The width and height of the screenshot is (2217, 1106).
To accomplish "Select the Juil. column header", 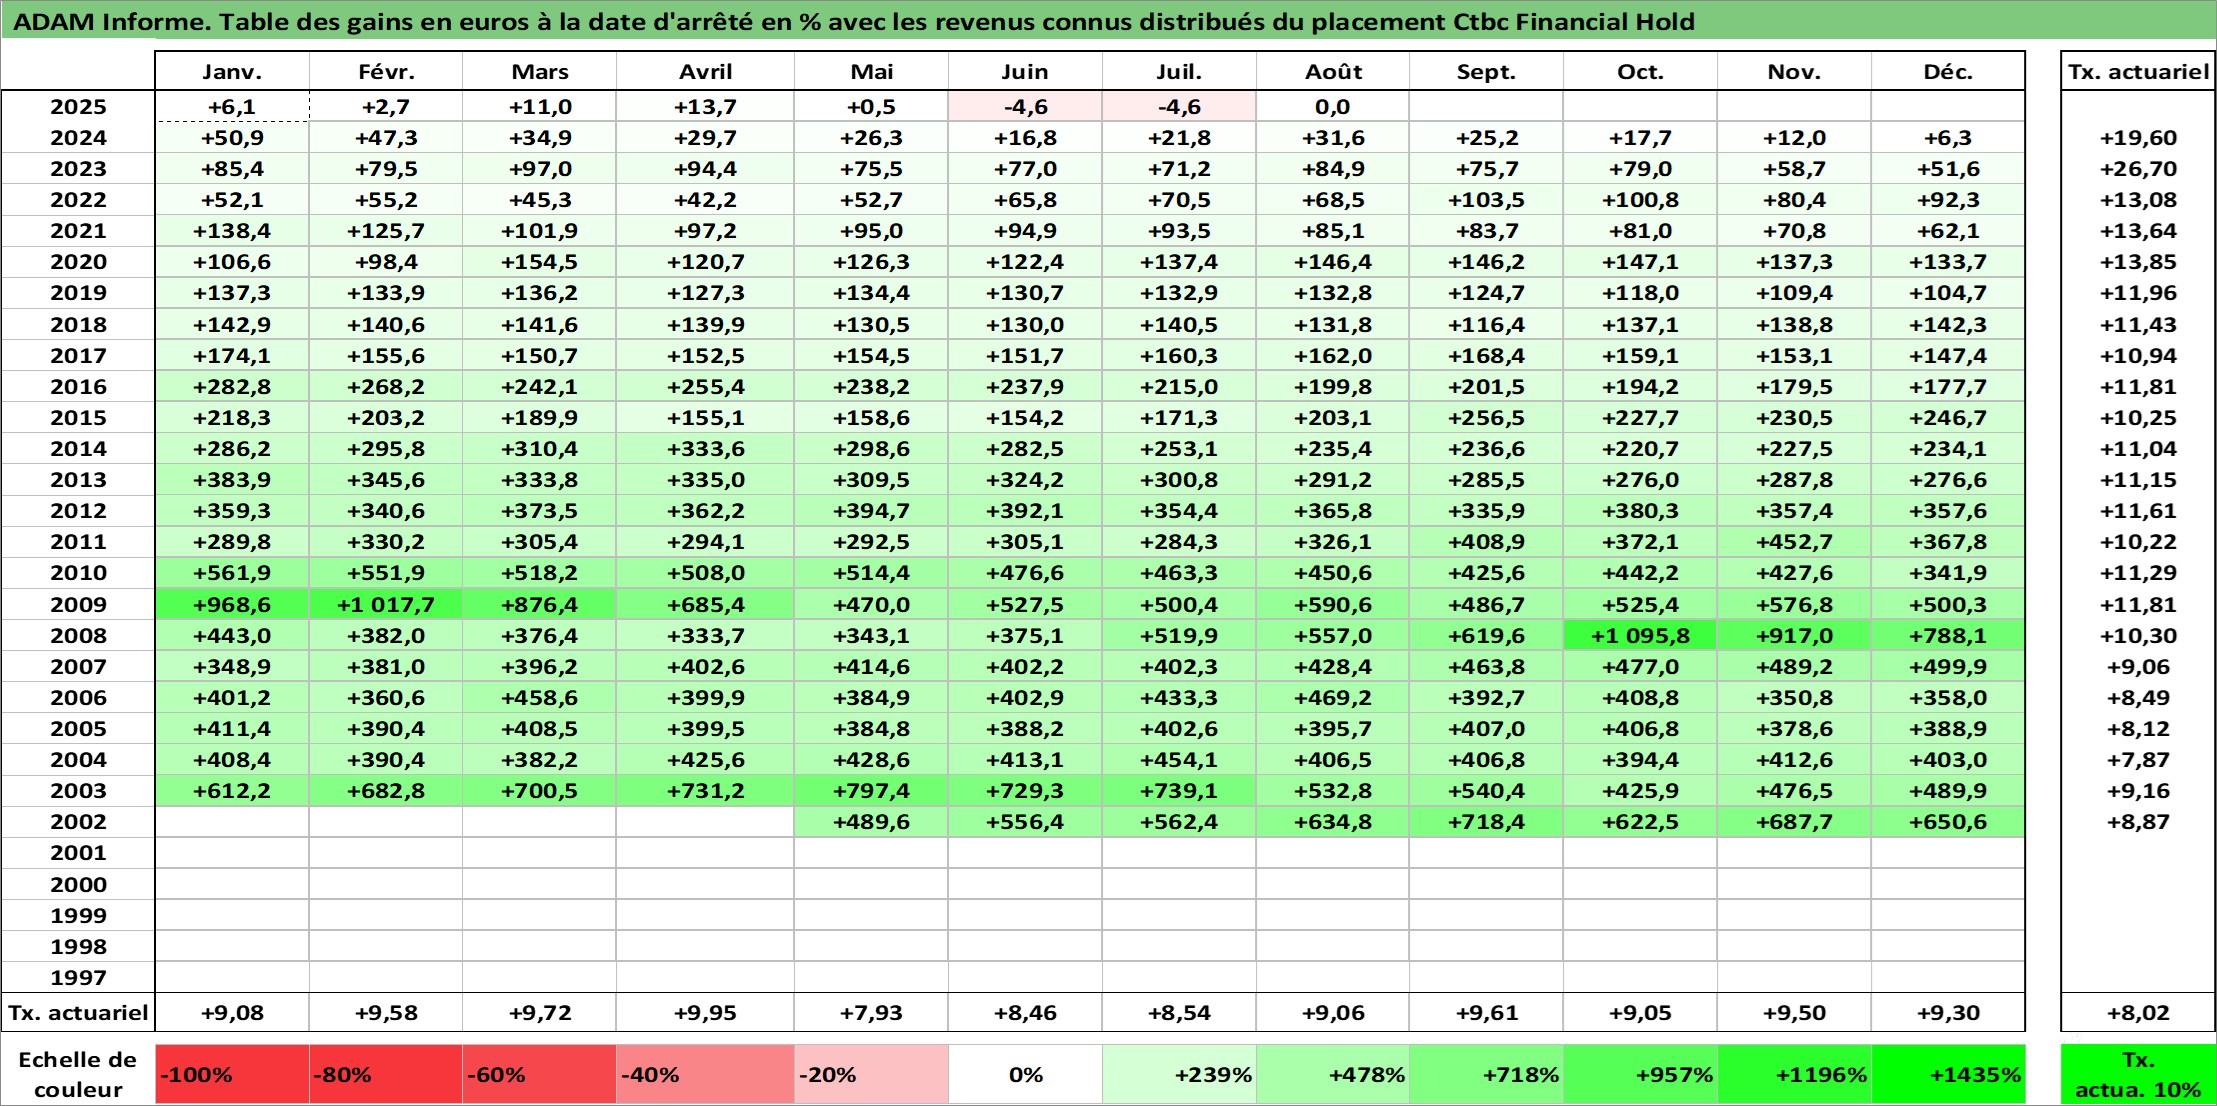I will [x=1179, y=71].
